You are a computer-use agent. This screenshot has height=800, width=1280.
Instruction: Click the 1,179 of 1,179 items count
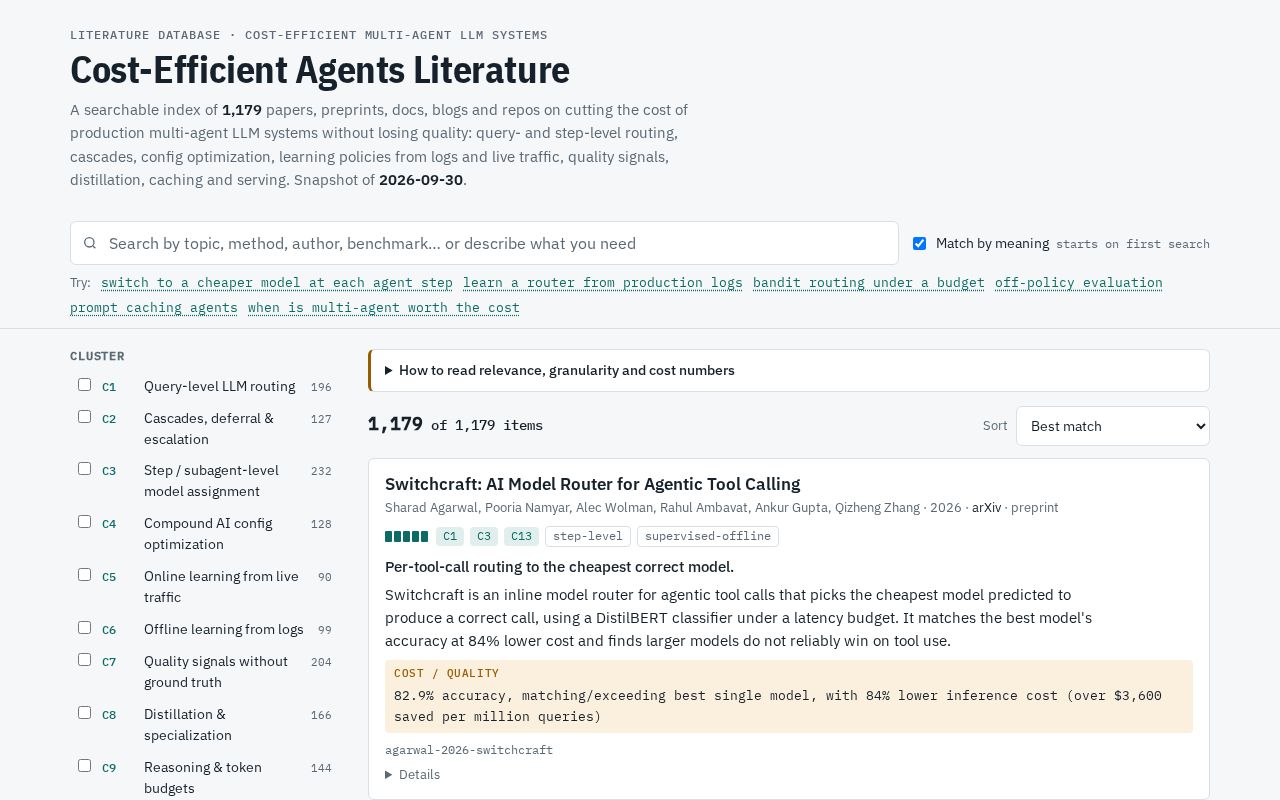(x=455, y=425)
